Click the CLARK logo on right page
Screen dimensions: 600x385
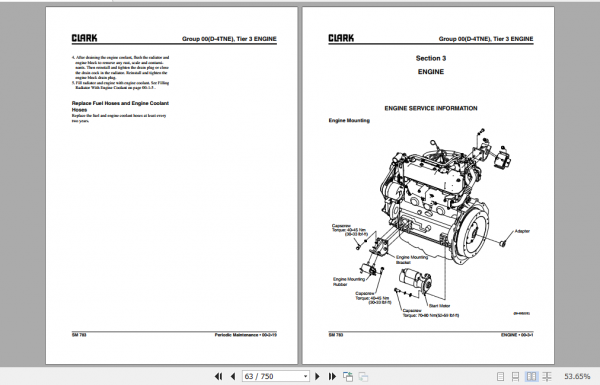[x=341, y=38]
